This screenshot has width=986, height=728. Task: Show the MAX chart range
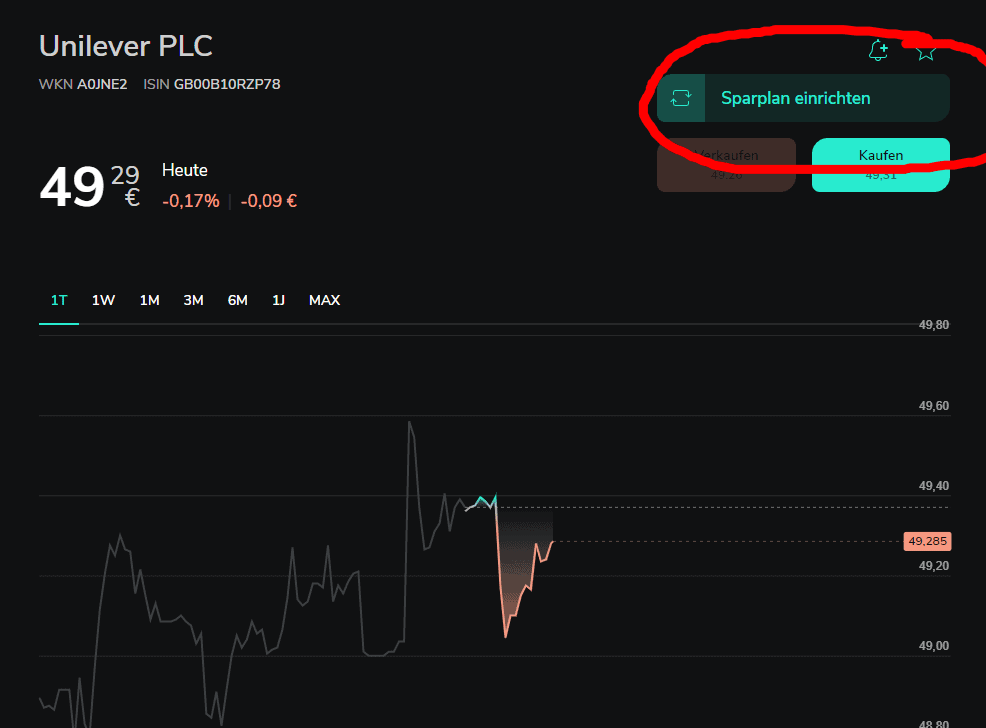(324, 301)
